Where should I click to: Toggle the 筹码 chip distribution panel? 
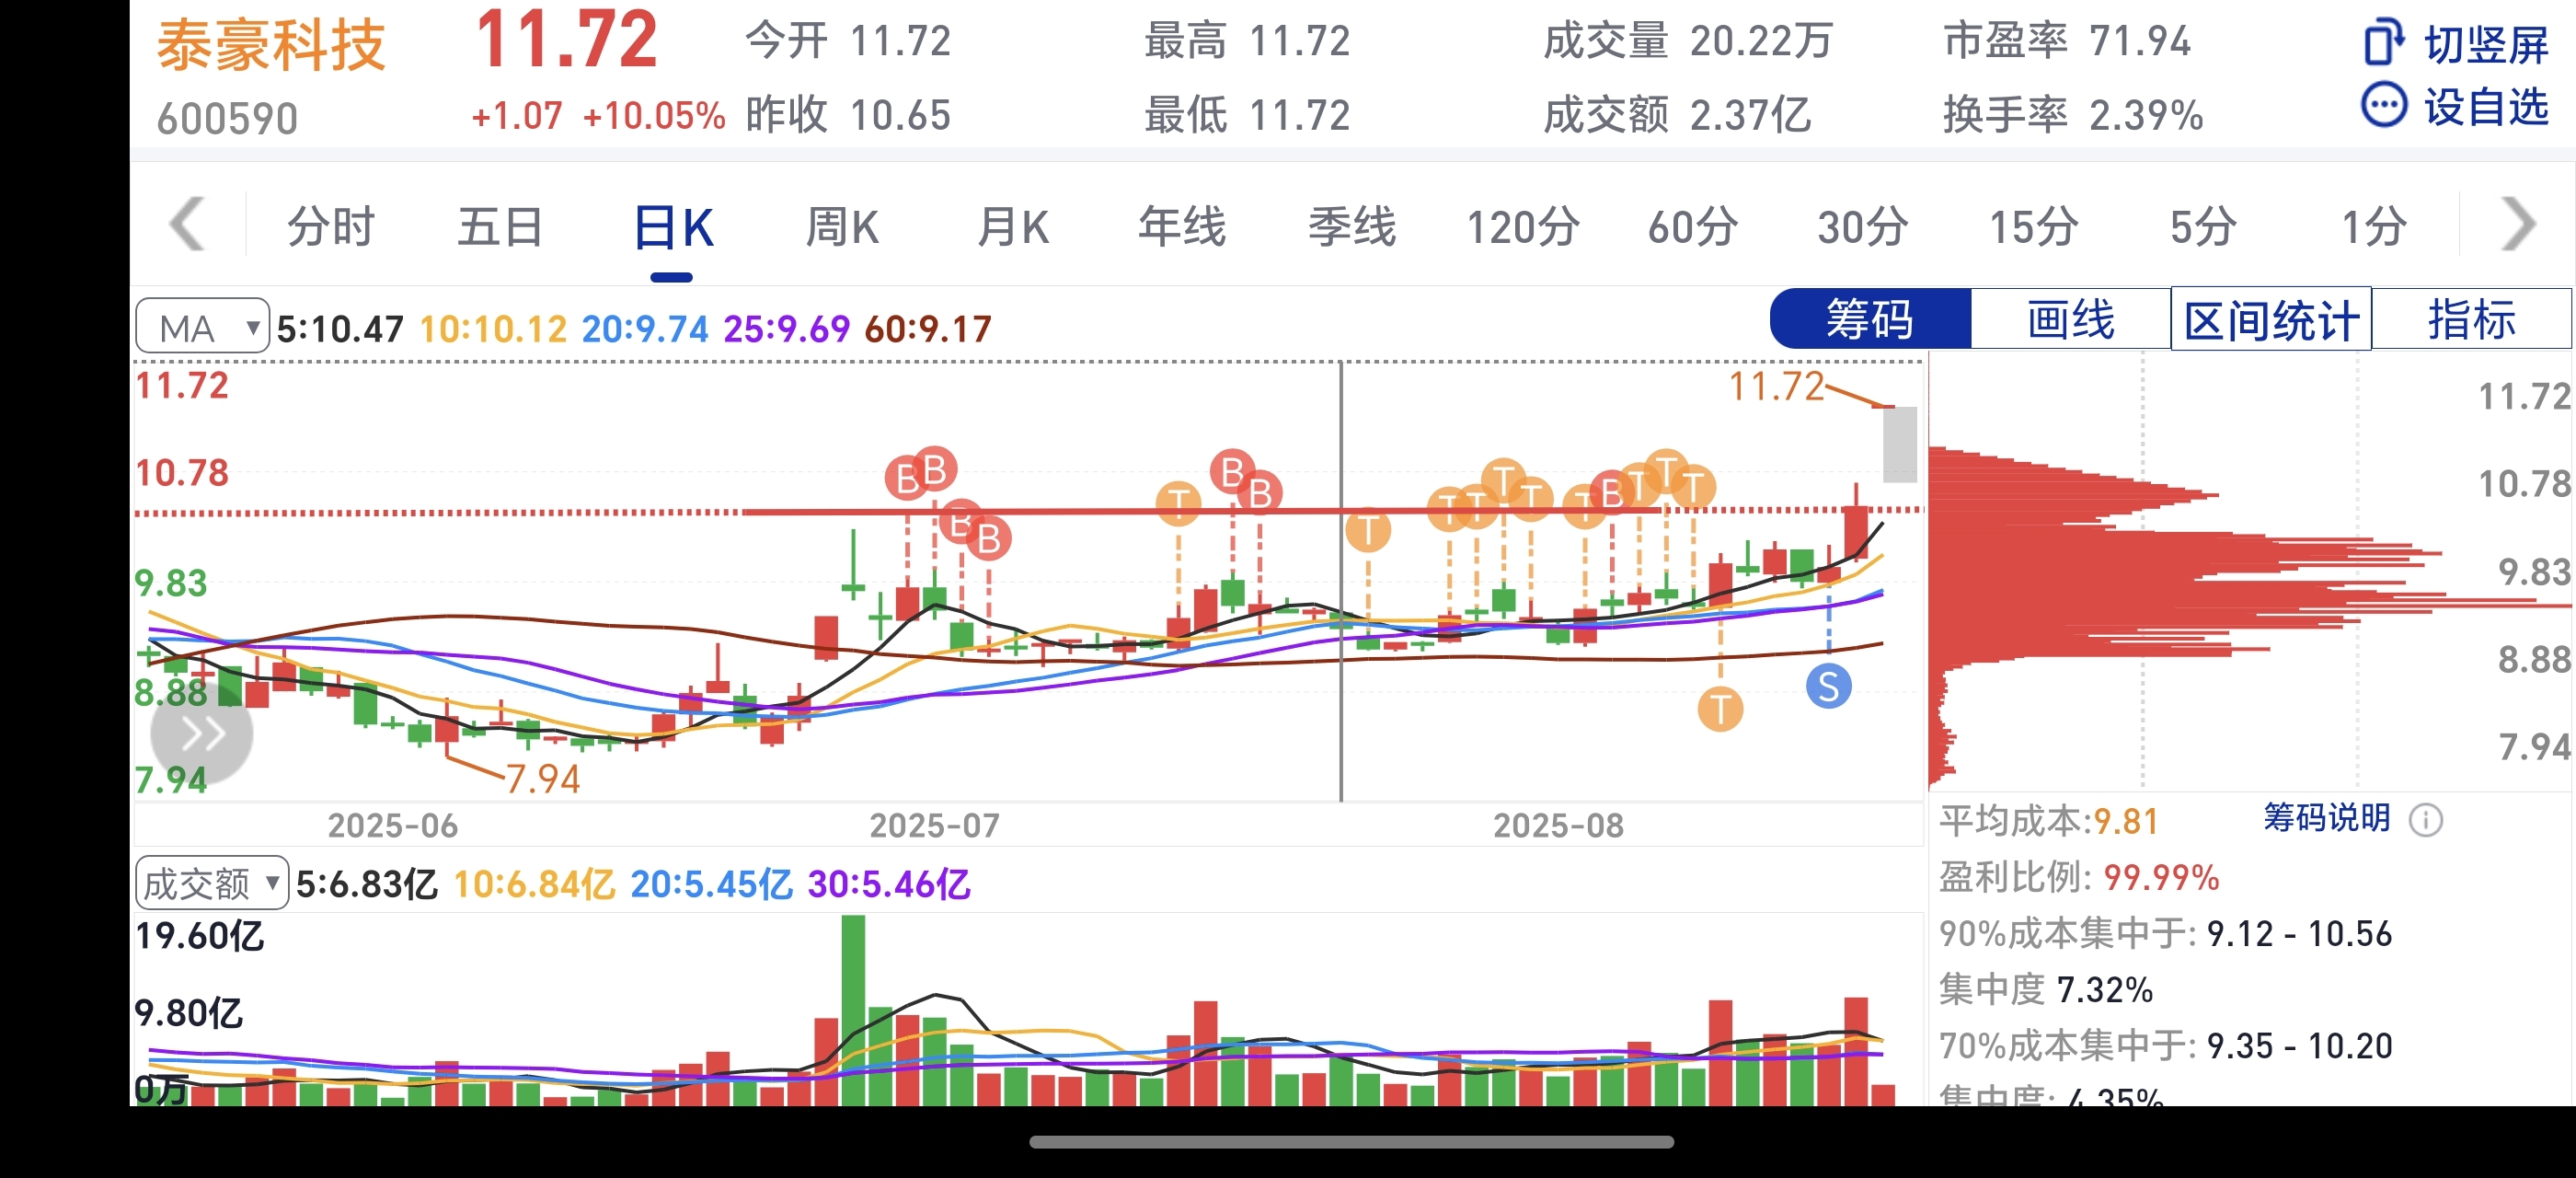pyautogui.click(x=1870, y=319)
